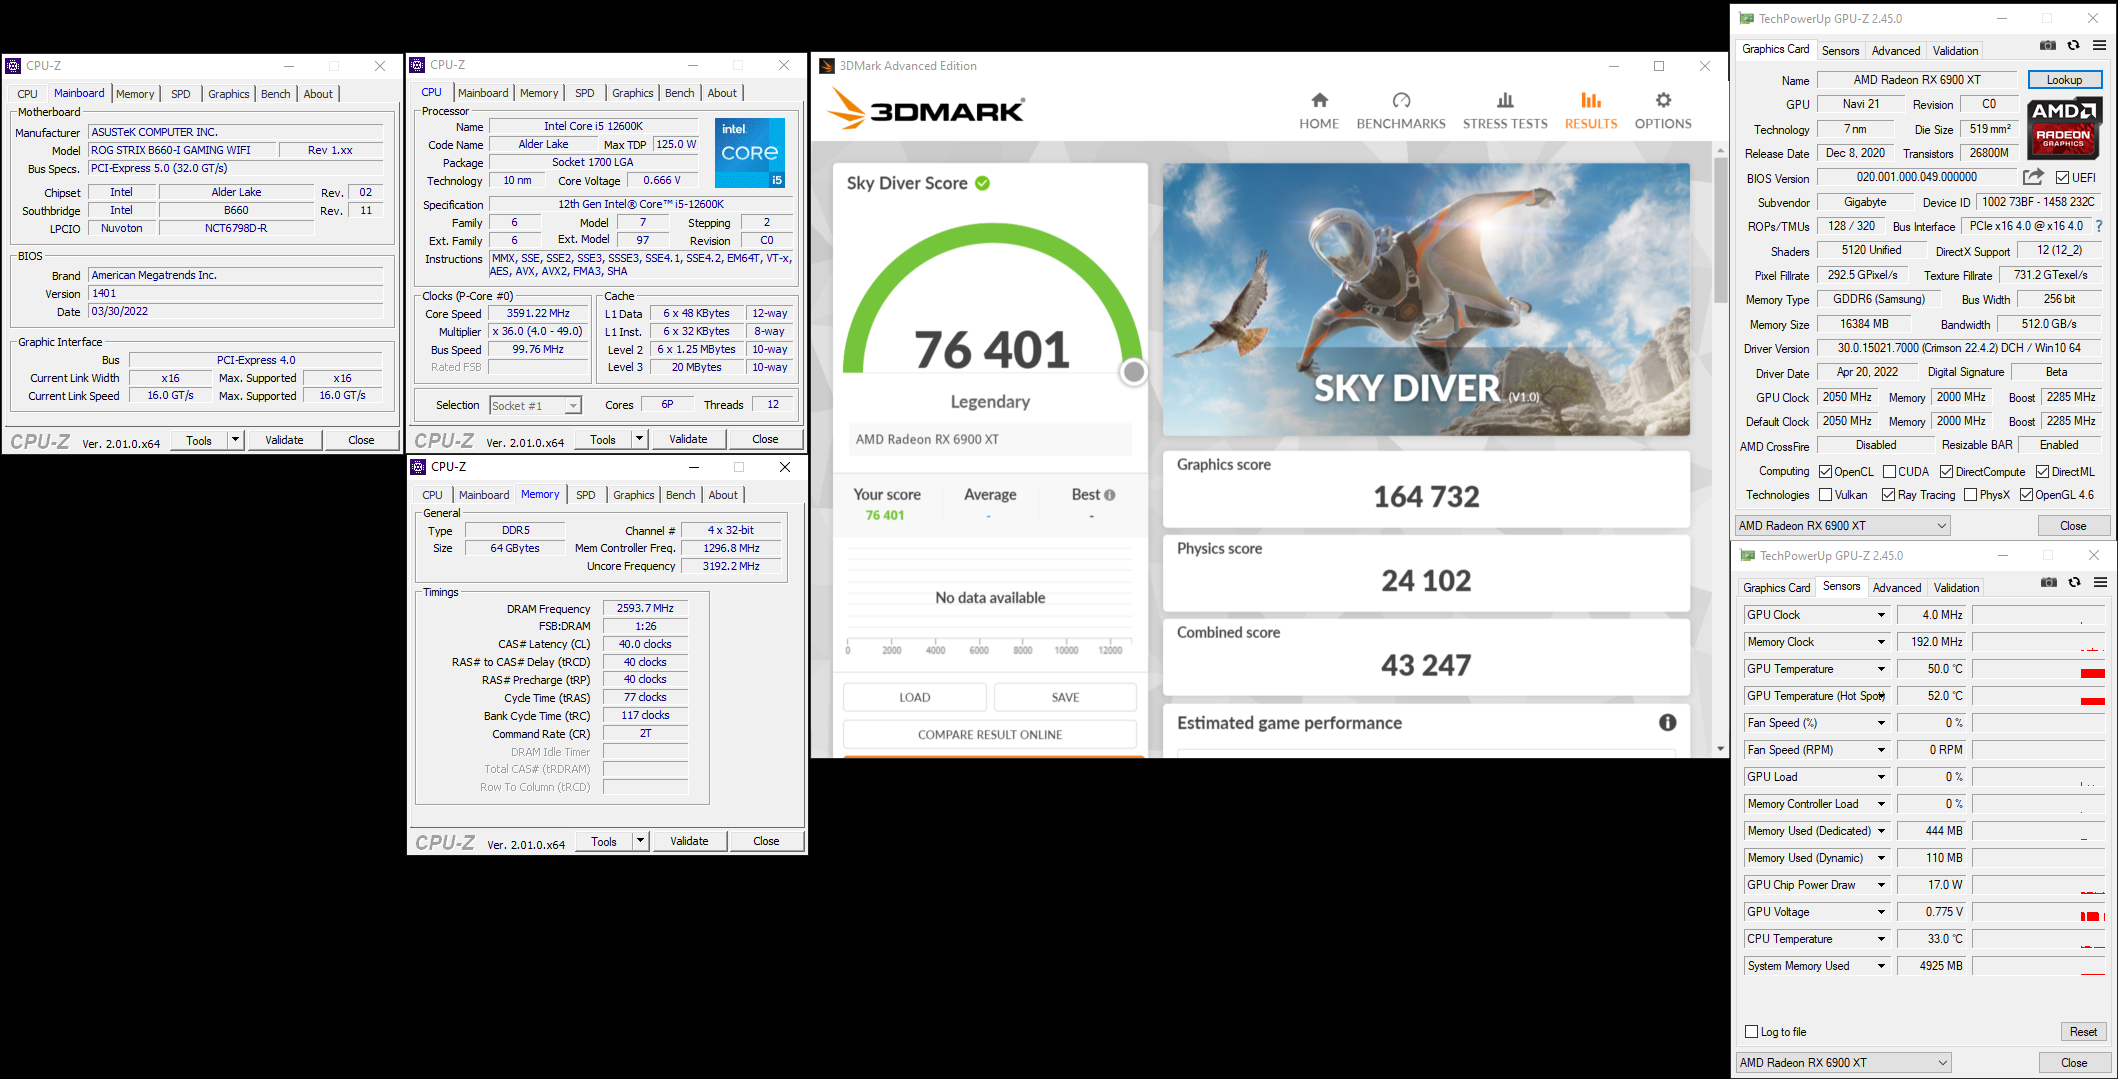
Task: Click the Sky Diver benchmark thumbnail image
Action: pos(1426,299)
